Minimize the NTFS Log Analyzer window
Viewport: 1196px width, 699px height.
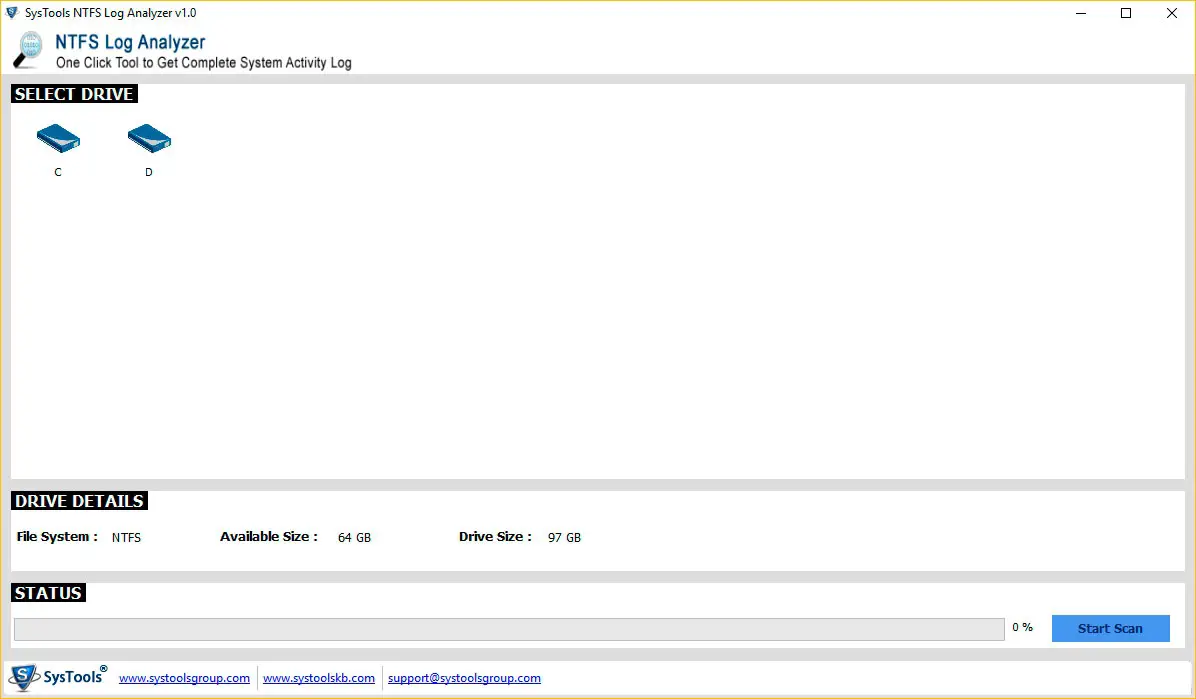click(x=1081, y=13)
